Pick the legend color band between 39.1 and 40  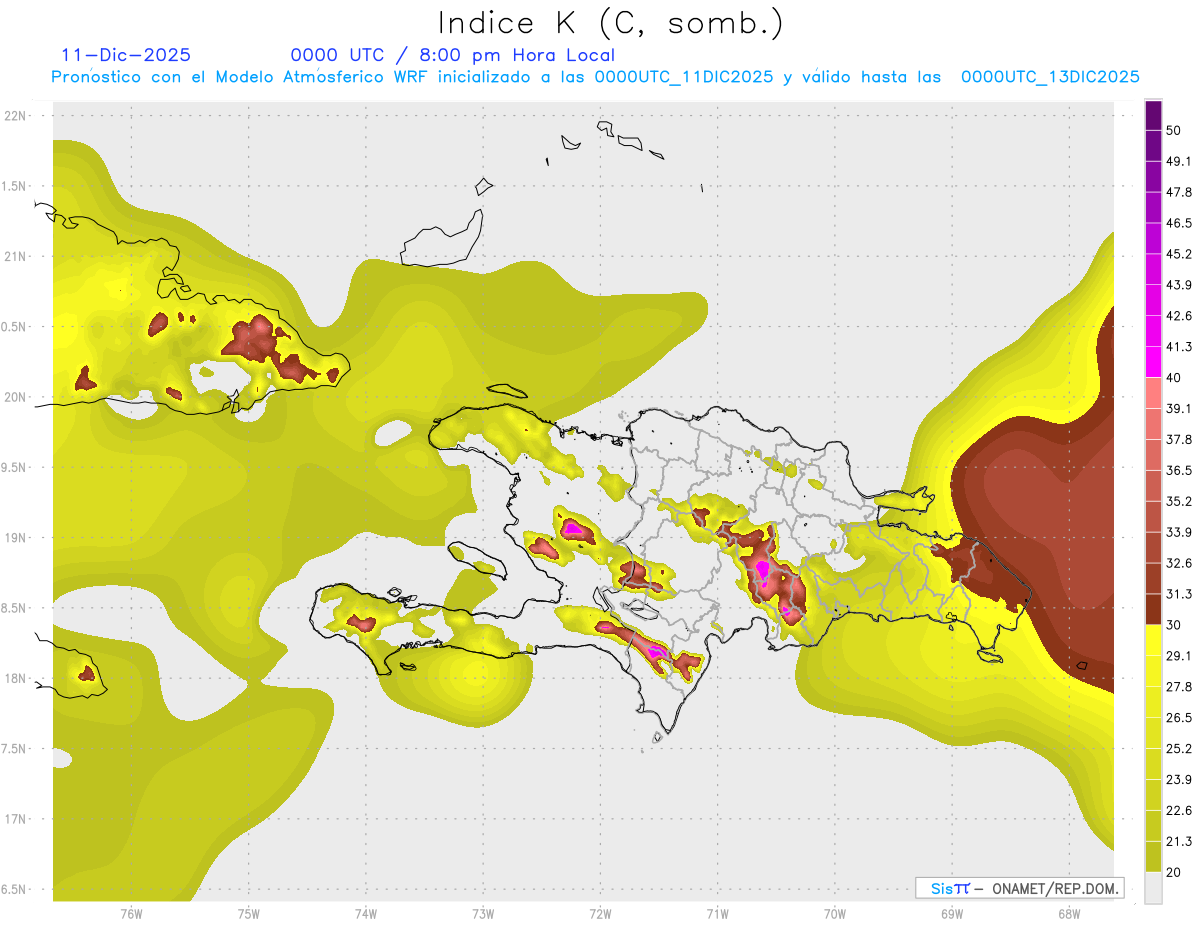[1153, 393]
